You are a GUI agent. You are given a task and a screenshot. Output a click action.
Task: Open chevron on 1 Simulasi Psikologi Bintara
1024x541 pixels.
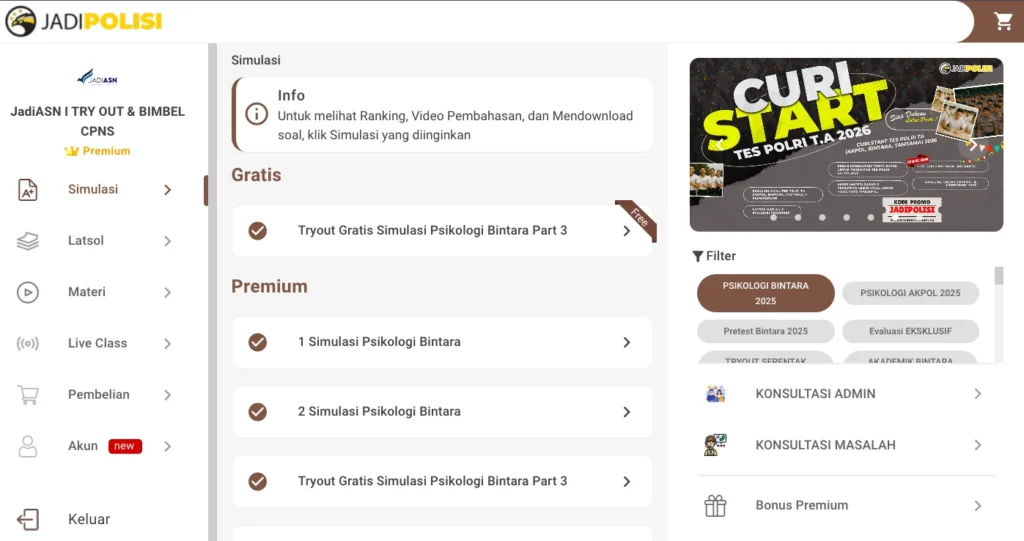(626, 342)
